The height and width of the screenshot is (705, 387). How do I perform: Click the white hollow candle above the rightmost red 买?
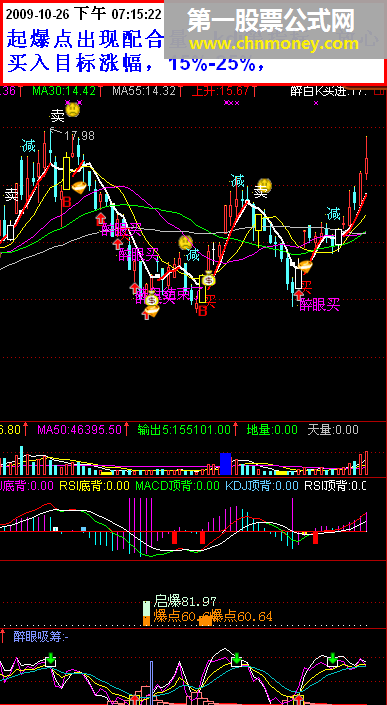[298, 279]
